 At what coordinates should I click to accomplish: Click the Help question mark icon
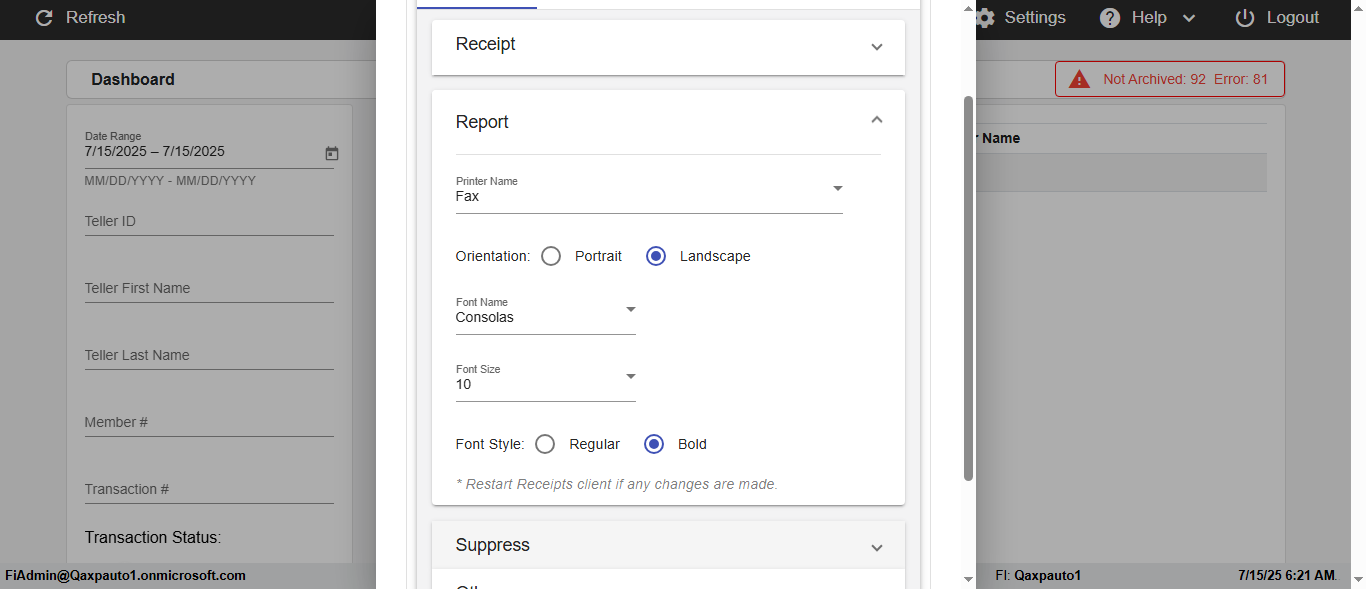[x=1110, y=18]
